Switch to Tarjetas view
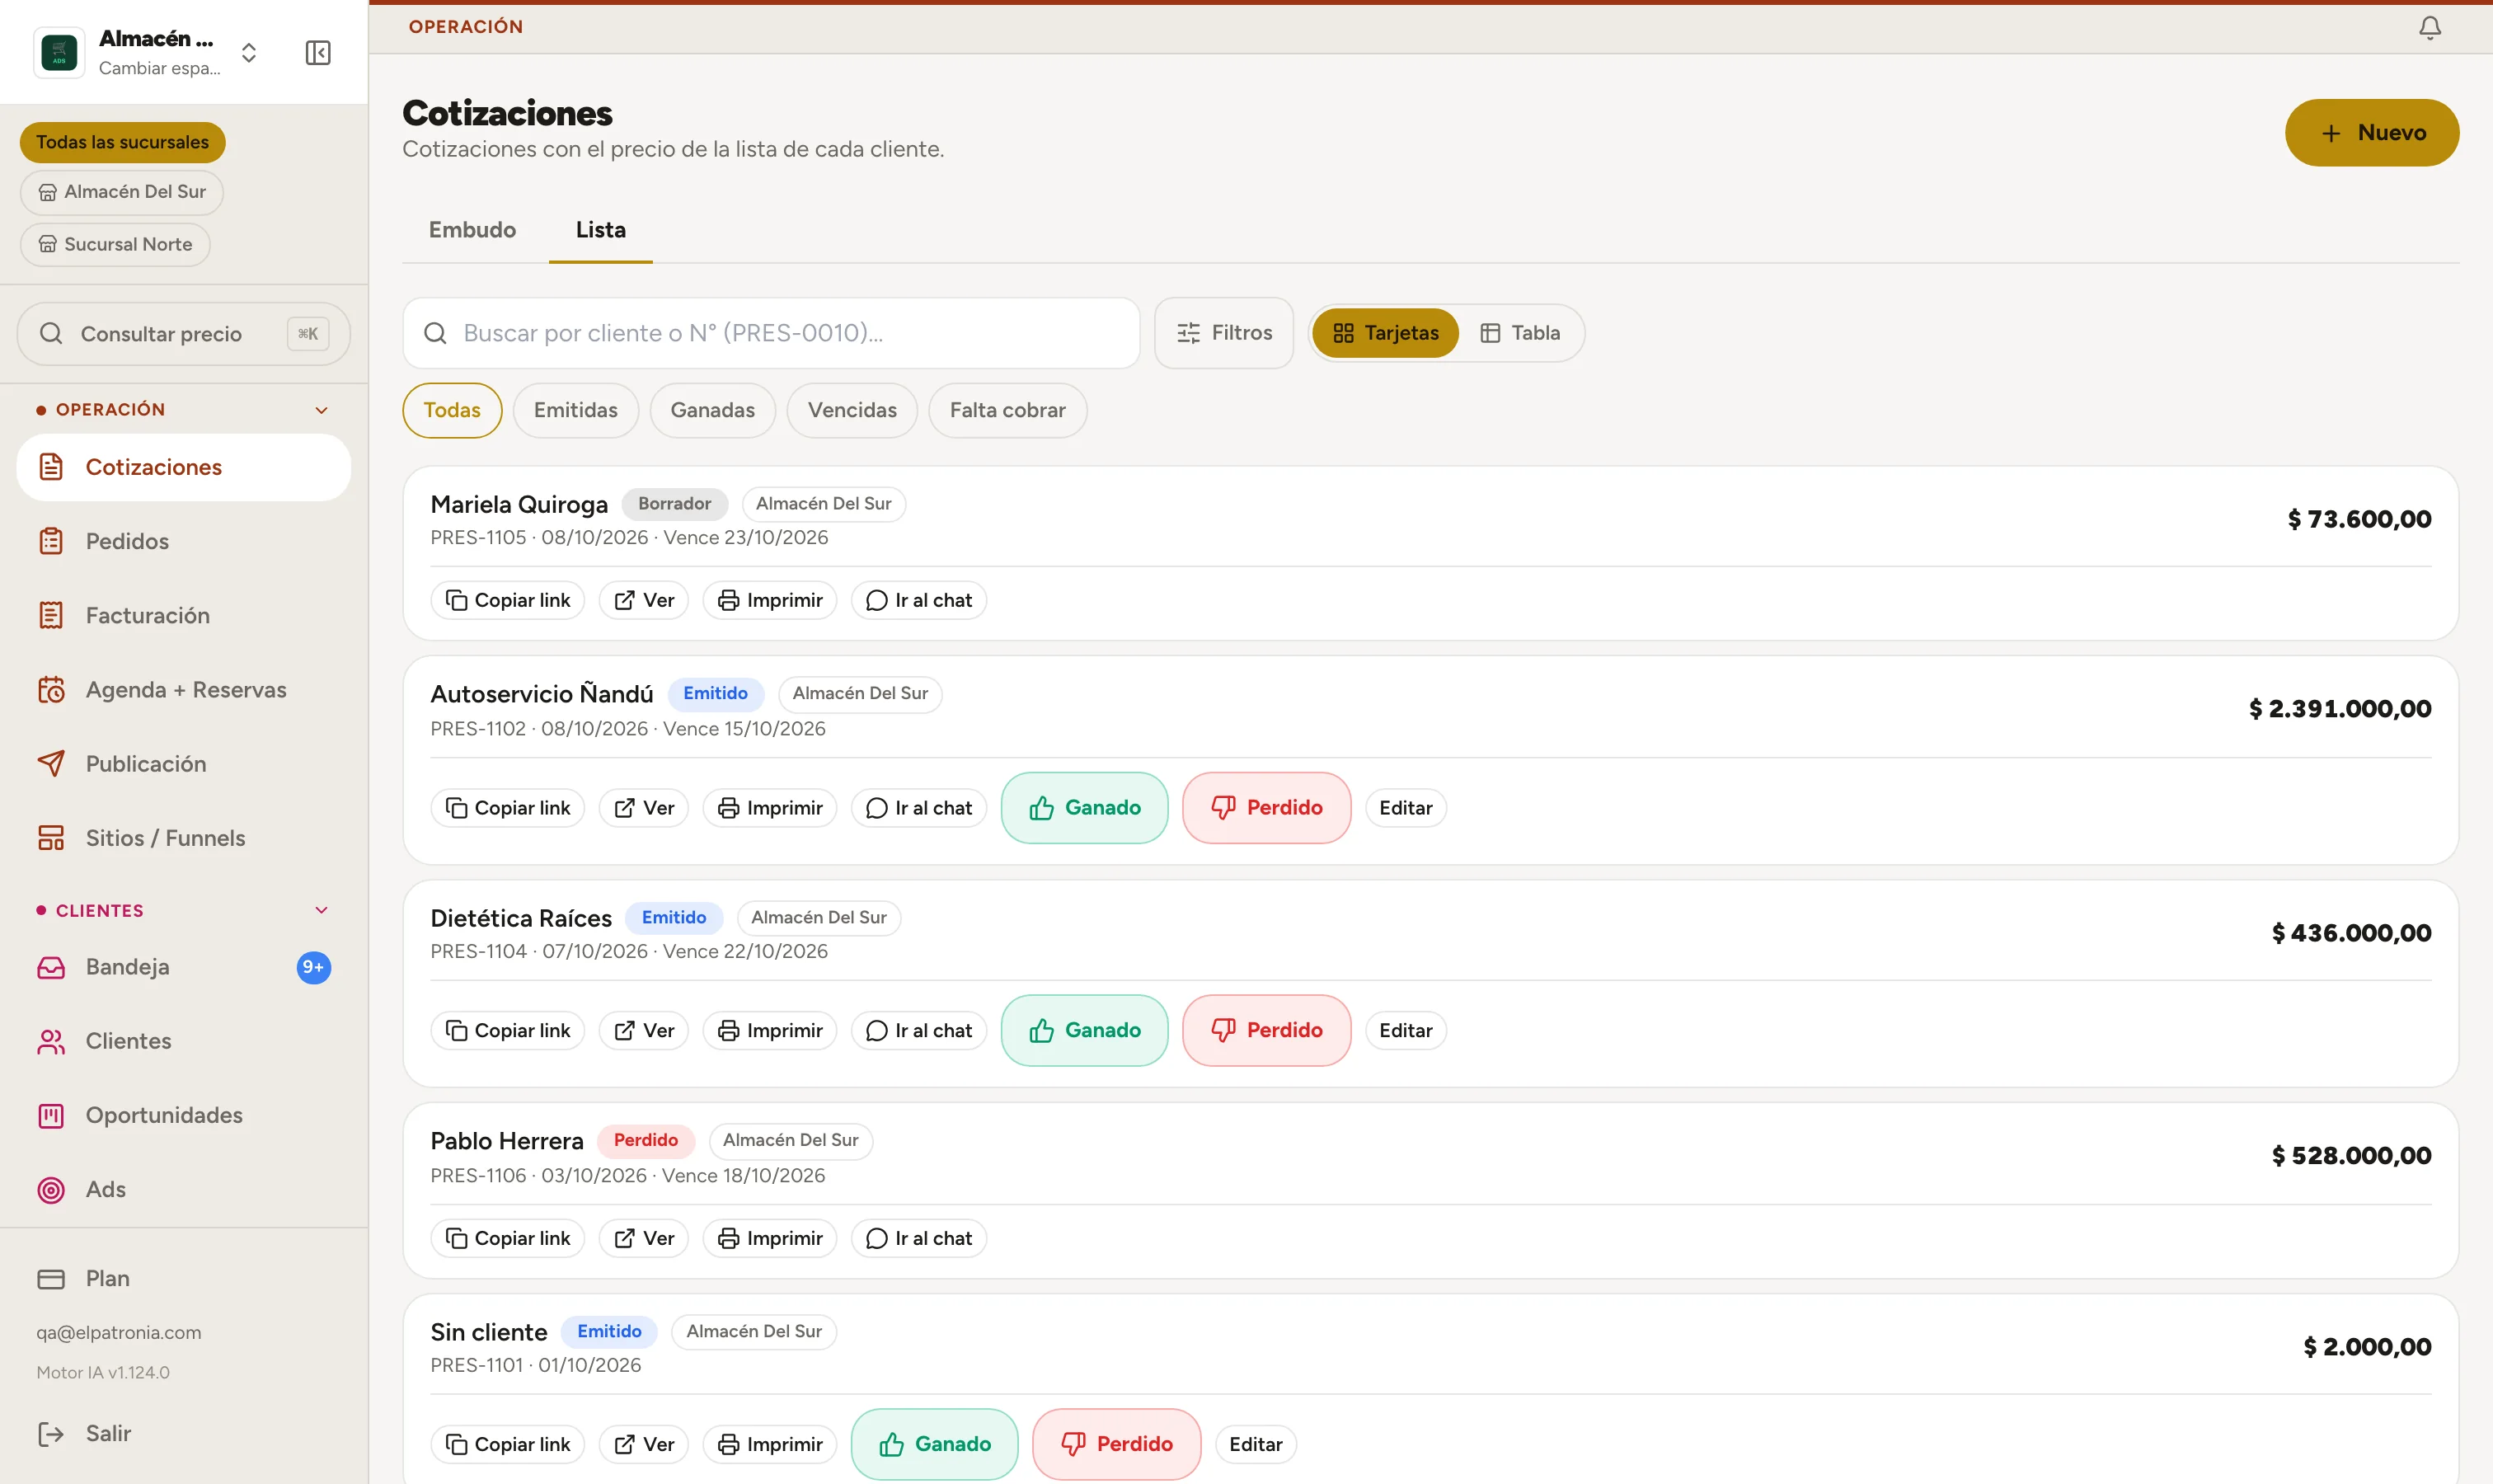Image resolution: width=2493 pixels, height=1484 pixels. pos(1385,333)
